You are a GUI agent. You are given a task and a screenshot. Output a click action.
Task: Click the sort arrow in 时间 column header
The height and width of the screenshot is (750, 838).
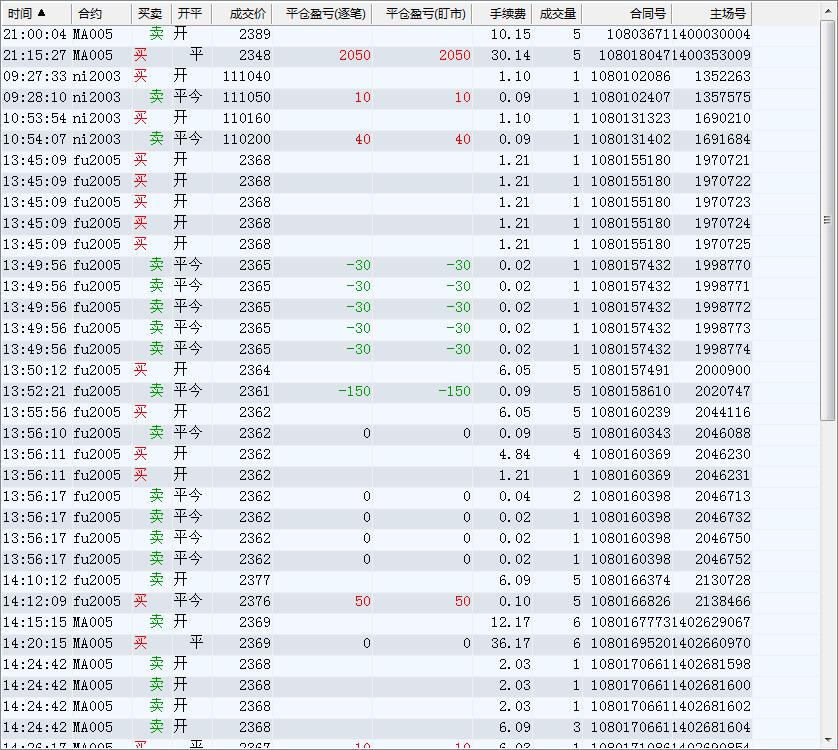click(42, 13)
